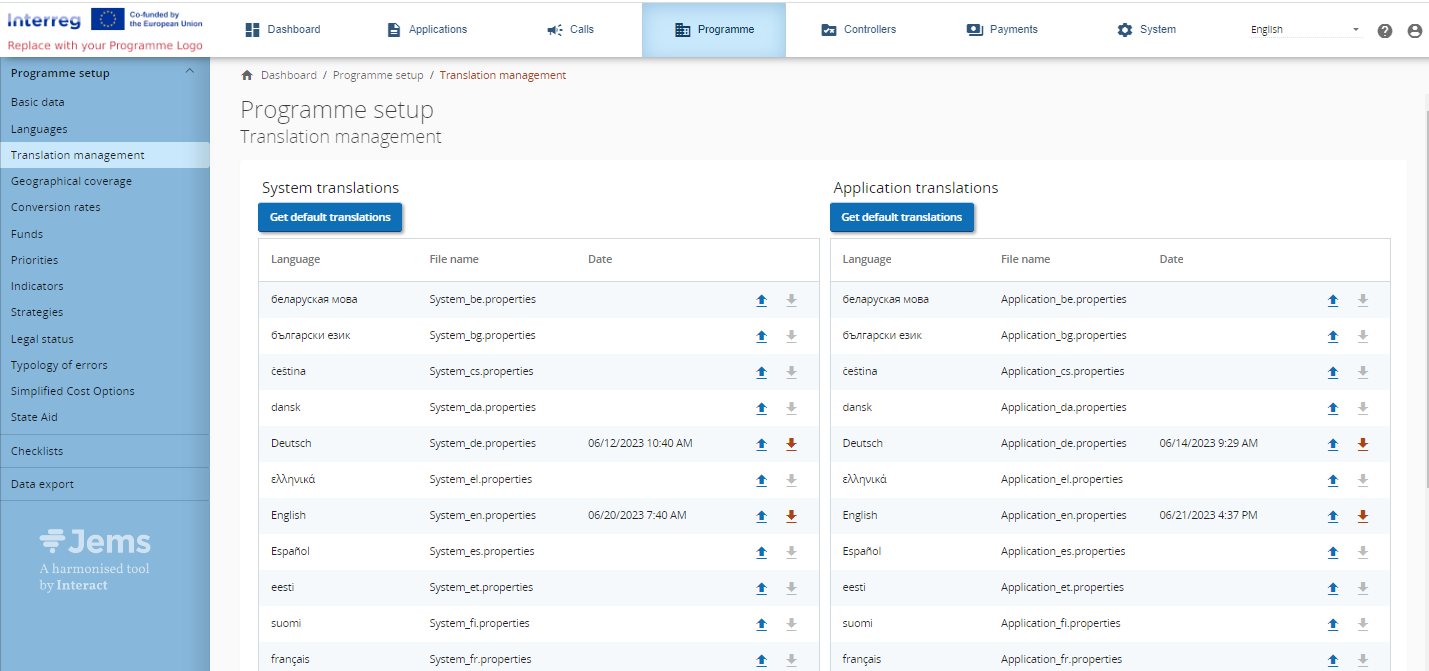Image resolution: width=1429 pixels, height=671 pixels.
Task: Click home icon in breadcrumb
Action: [x=247, y=75]
